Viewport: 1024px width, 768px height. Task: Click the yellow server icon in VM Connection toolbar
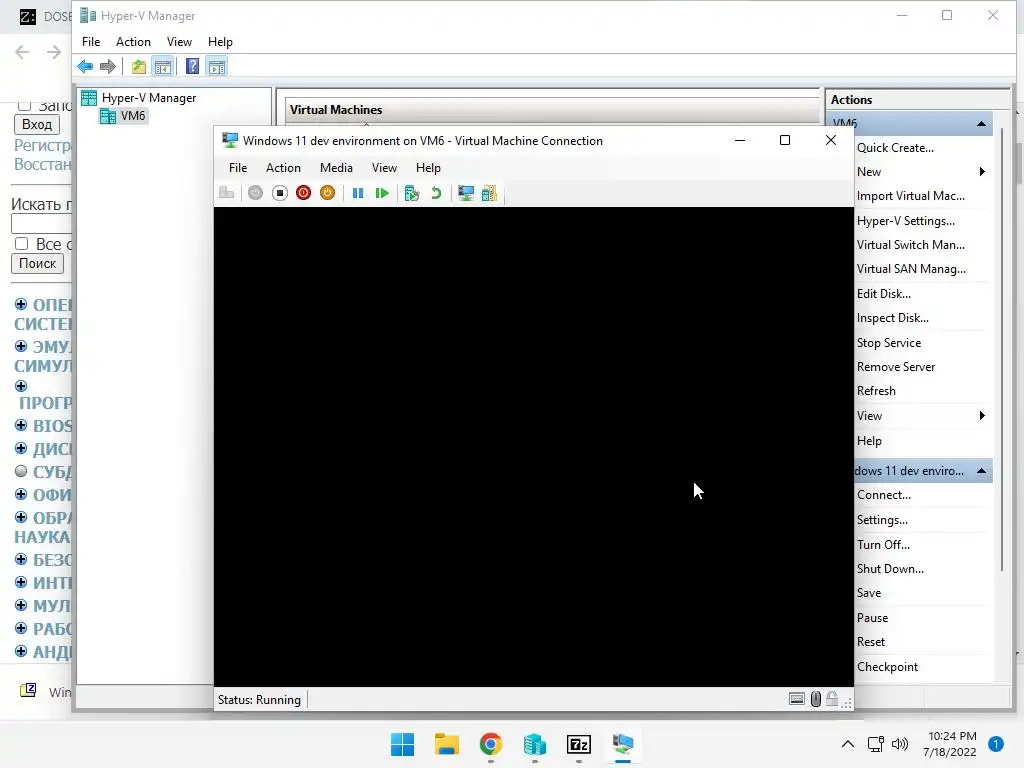pyautogui.click(x=489, y=193)
